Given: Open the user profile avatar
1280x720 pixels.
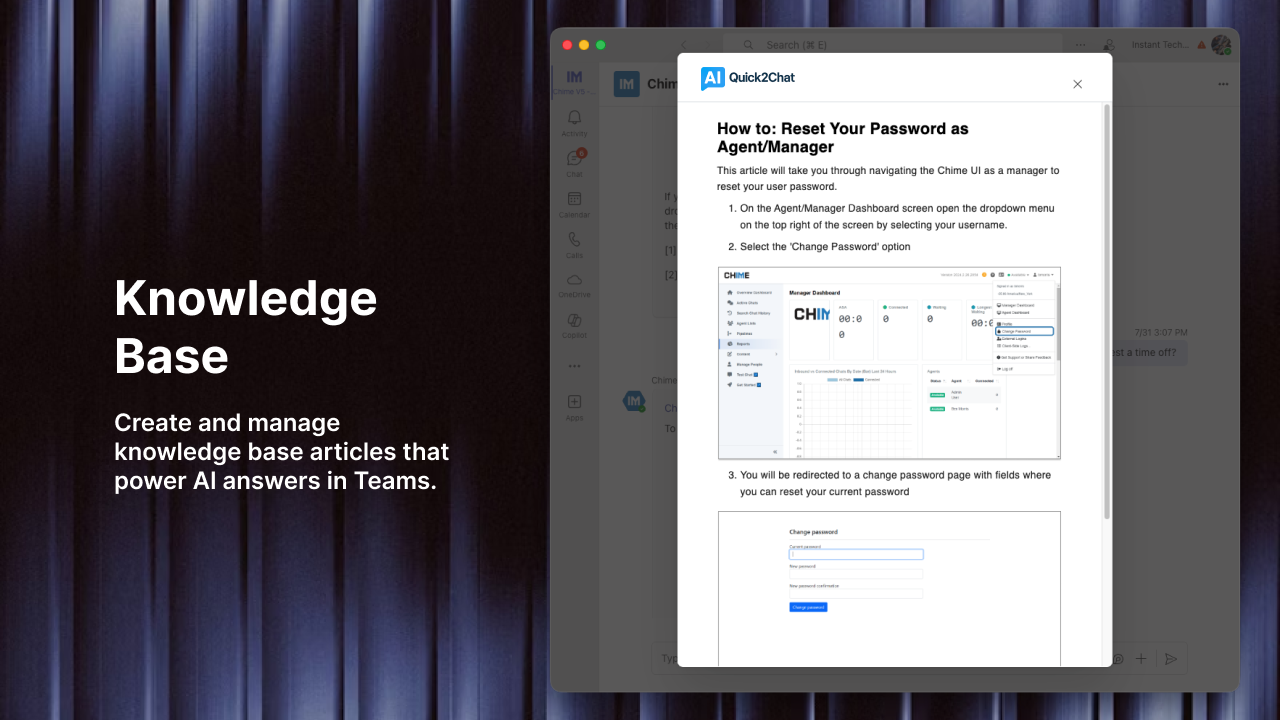Looking at the screenshot, I should tap(1220, 45).
